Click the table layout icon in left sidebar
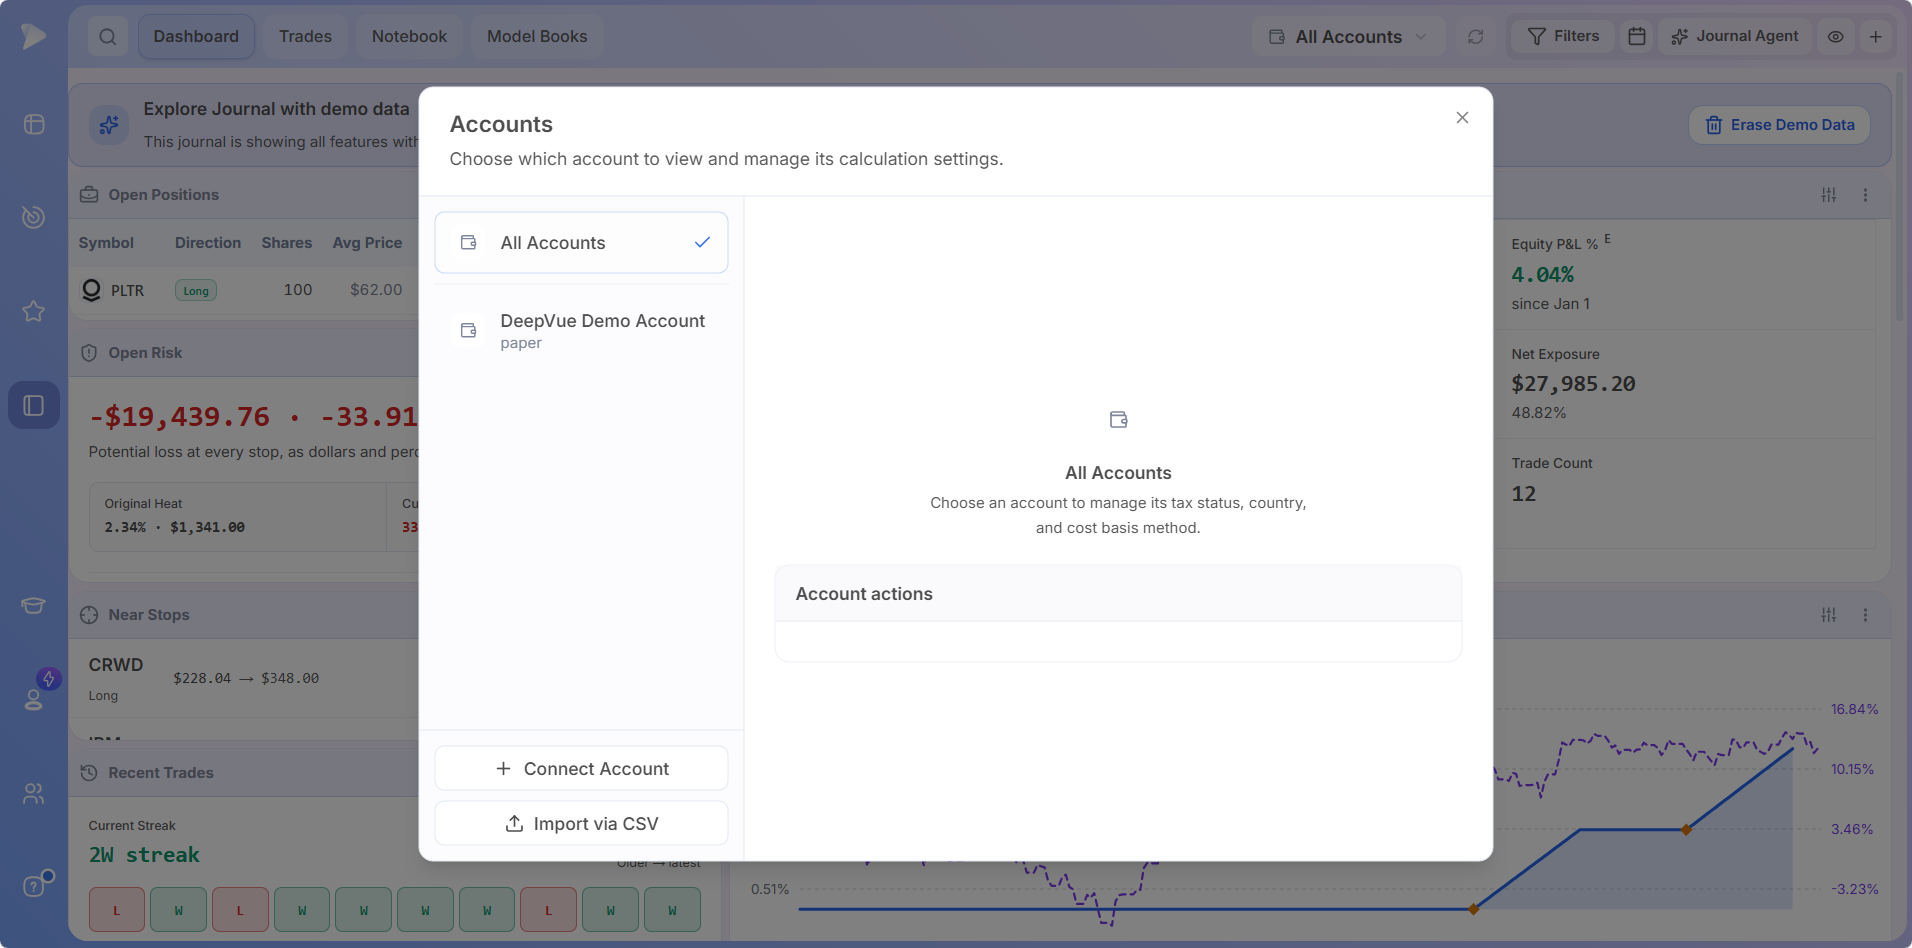Screen dimensions: 1912x948 tap(34, 124)
